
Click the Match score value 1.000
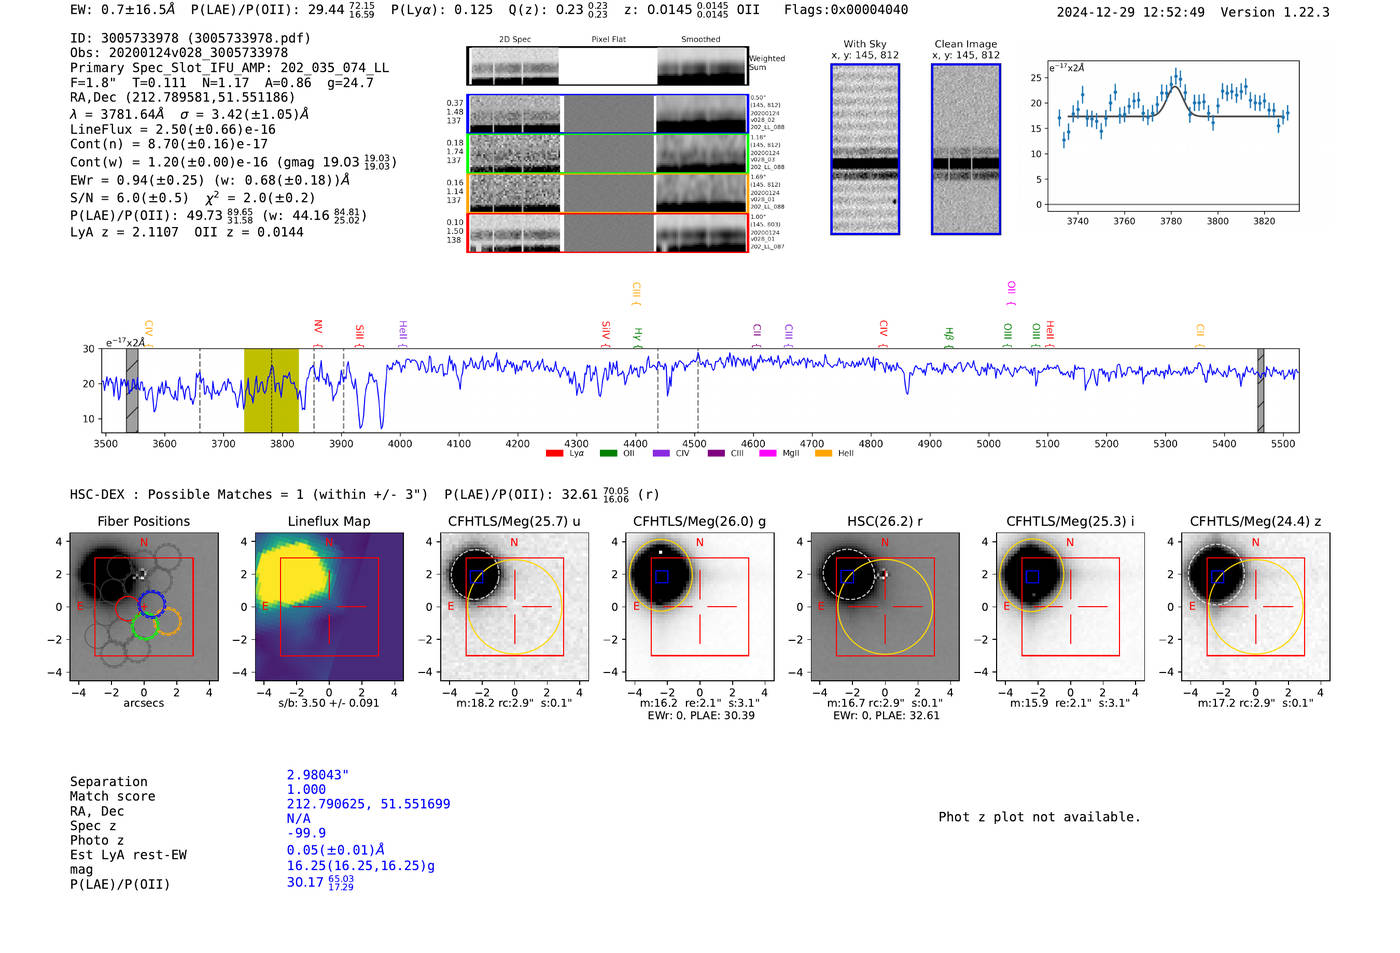(x=306, y=790)
